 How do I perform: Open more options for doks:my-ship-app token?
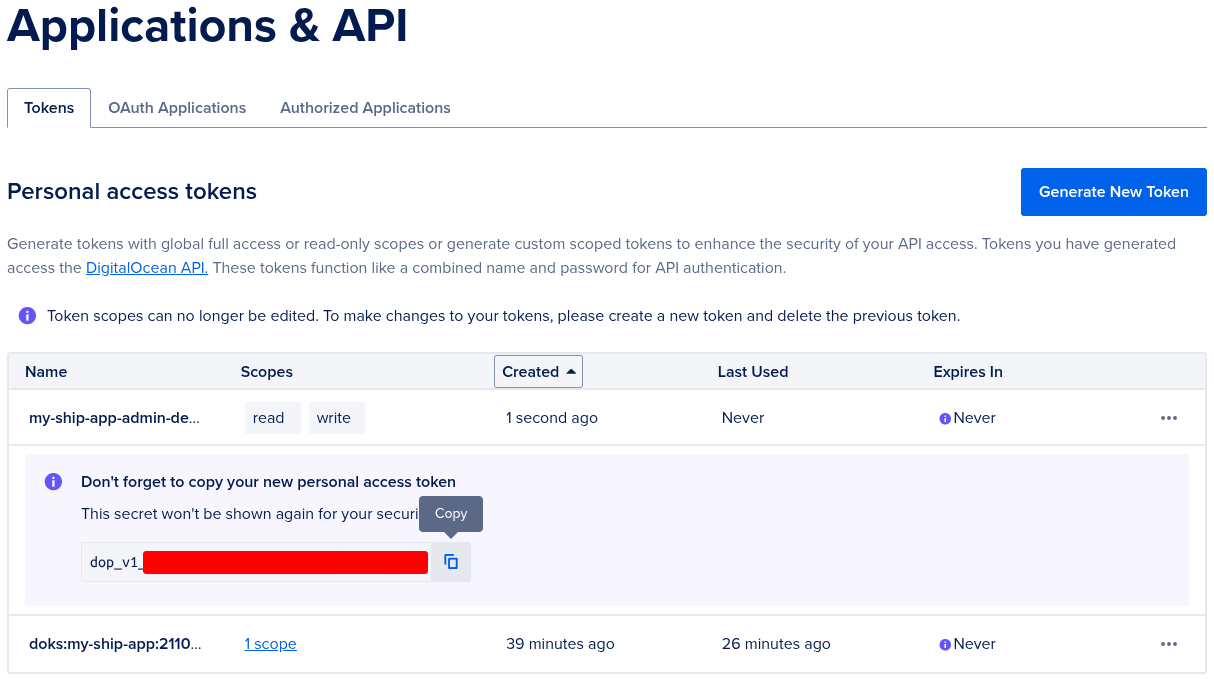[x=1169, y=644]
